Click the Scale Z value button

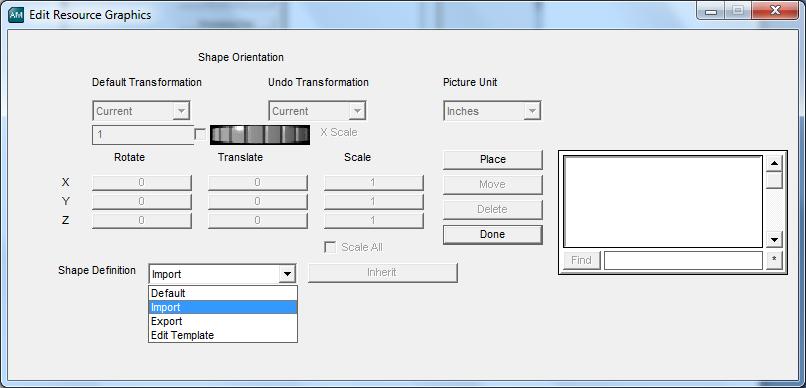[x=374, y=220]
